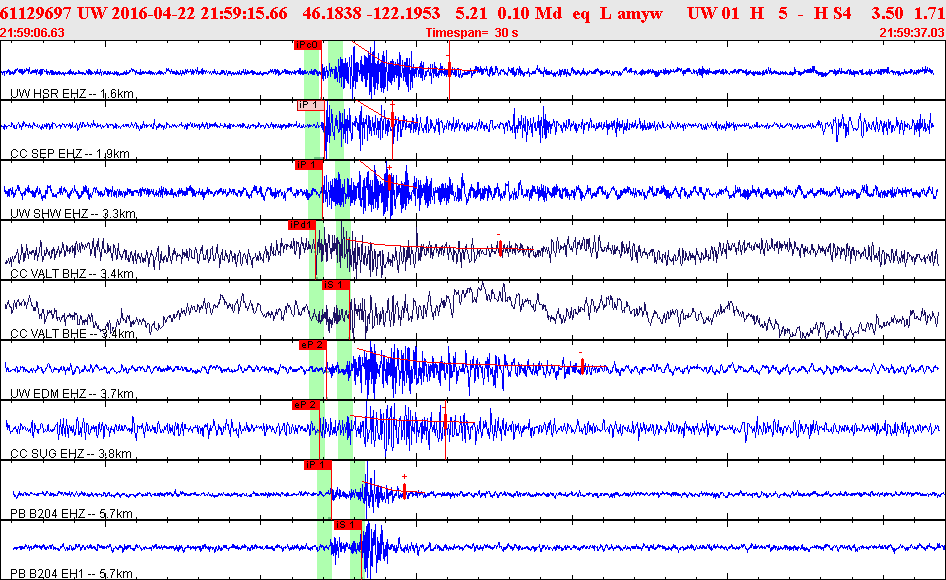Viewport: 946px width, 580px height.
Task: Click the value 1.71 in header
Action: (930, 13)
